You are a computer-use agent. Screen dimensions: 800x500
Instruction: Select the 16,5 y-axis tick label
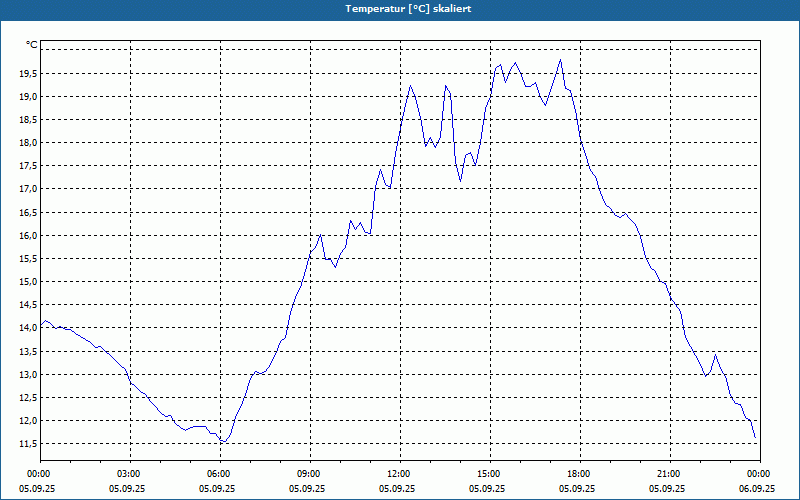[28, 212]
